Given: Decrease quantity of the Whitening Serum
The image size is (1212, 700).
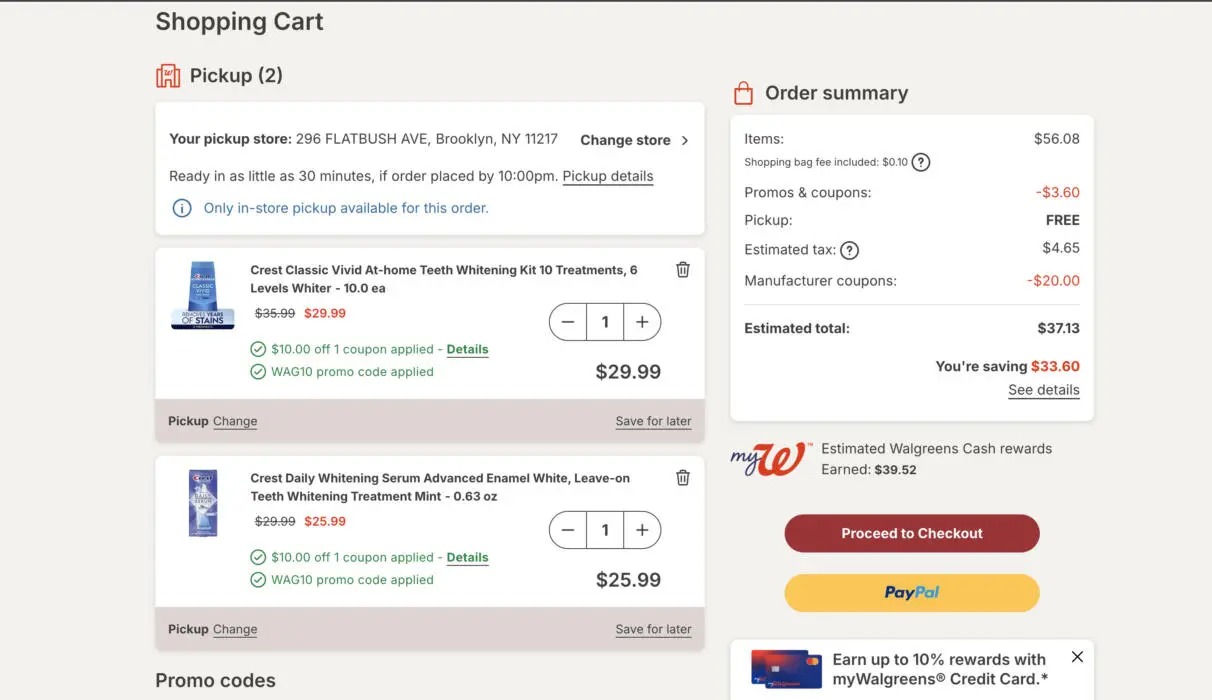Looking at the screenshot, I should [568, 530].
